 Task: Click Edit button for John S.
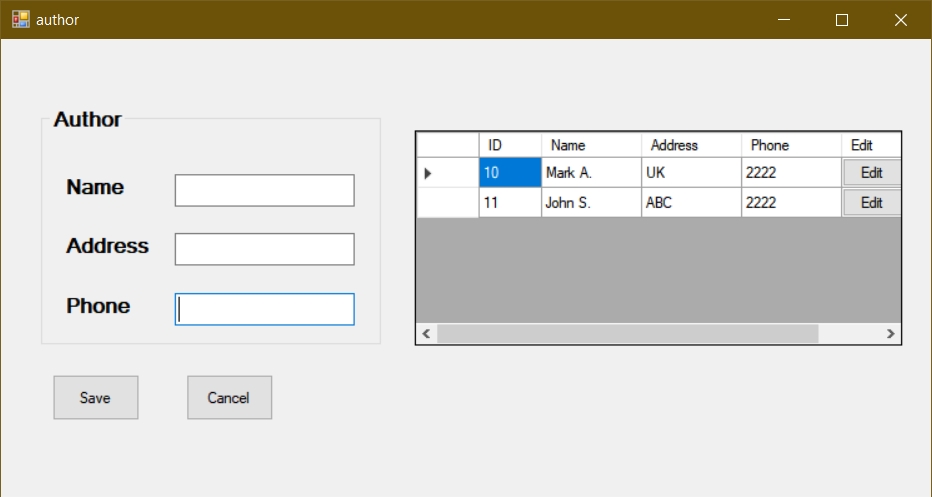(x=871, y=203)
